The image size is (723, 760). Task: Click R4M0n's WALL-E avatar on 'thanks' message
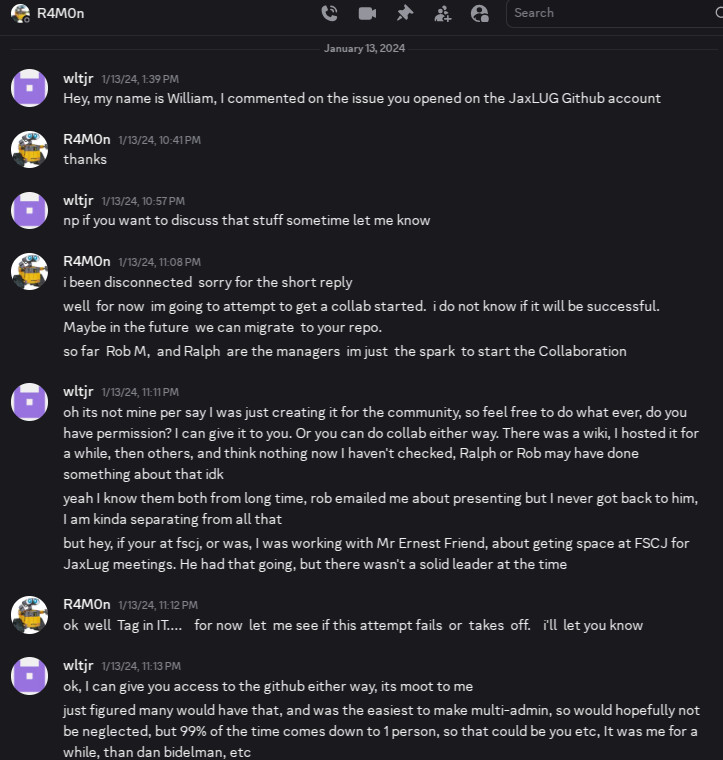coord(30,149)
